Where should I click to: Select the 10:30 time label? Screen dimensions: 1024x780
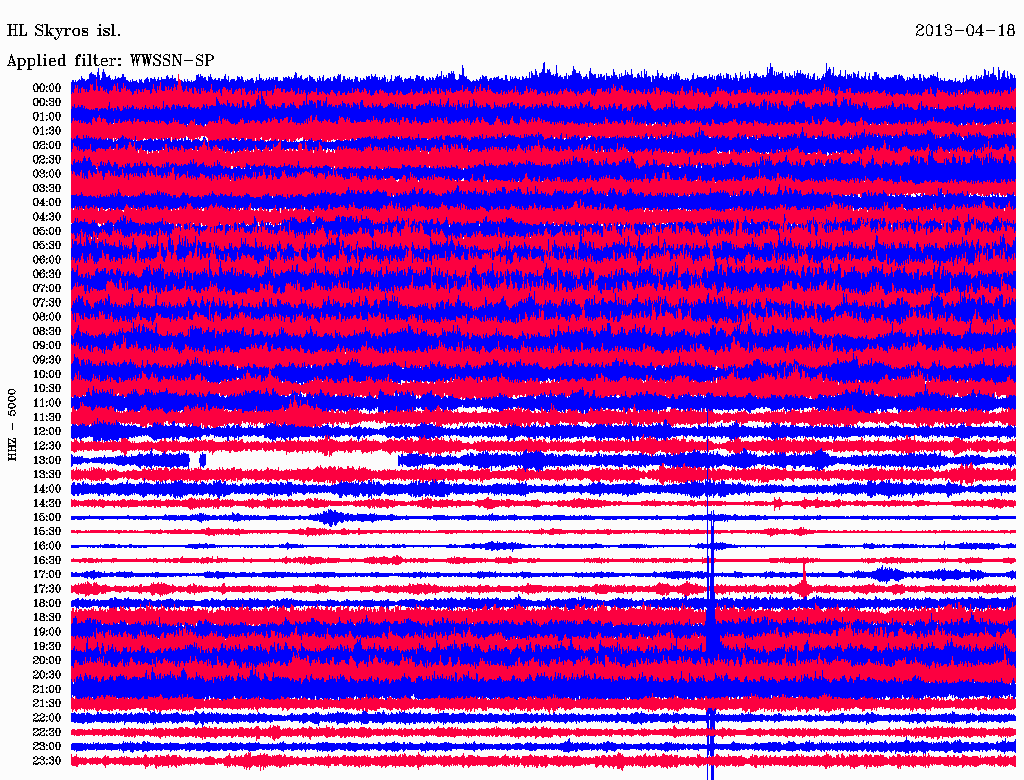47,389
